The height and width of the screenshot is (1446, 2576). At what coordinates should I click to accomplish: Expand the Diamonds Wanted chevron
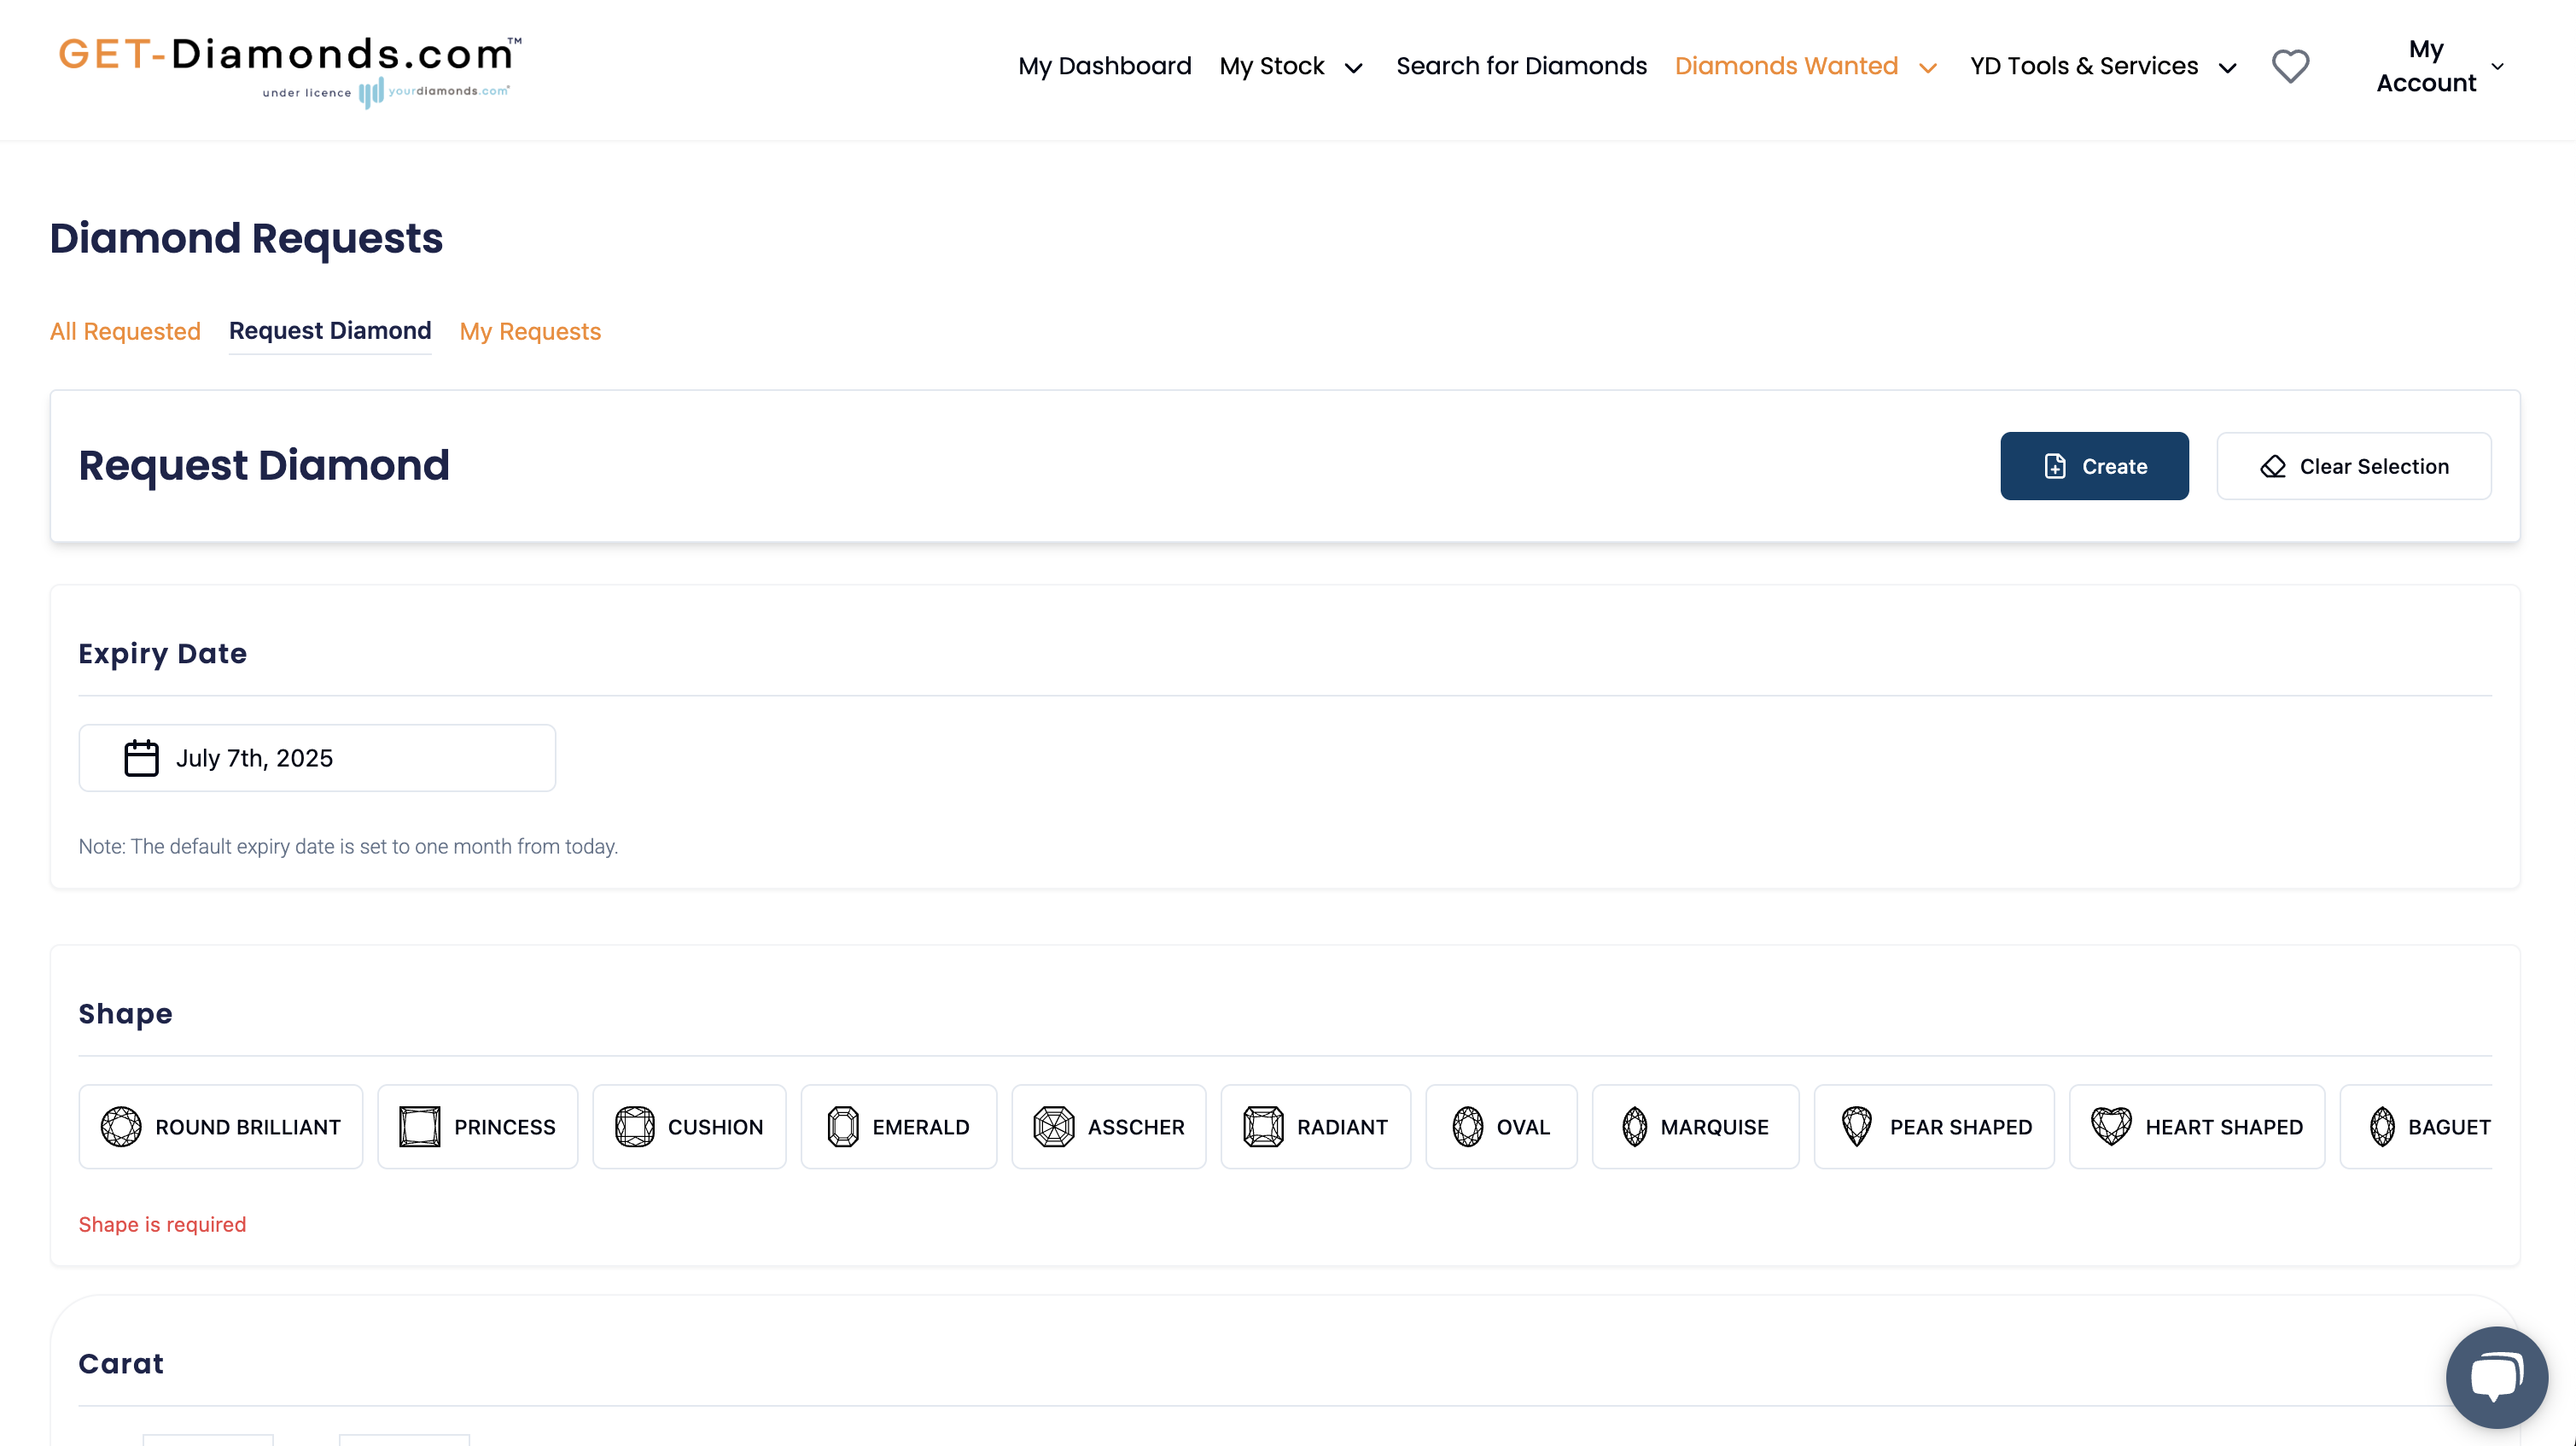point(1928,68)
